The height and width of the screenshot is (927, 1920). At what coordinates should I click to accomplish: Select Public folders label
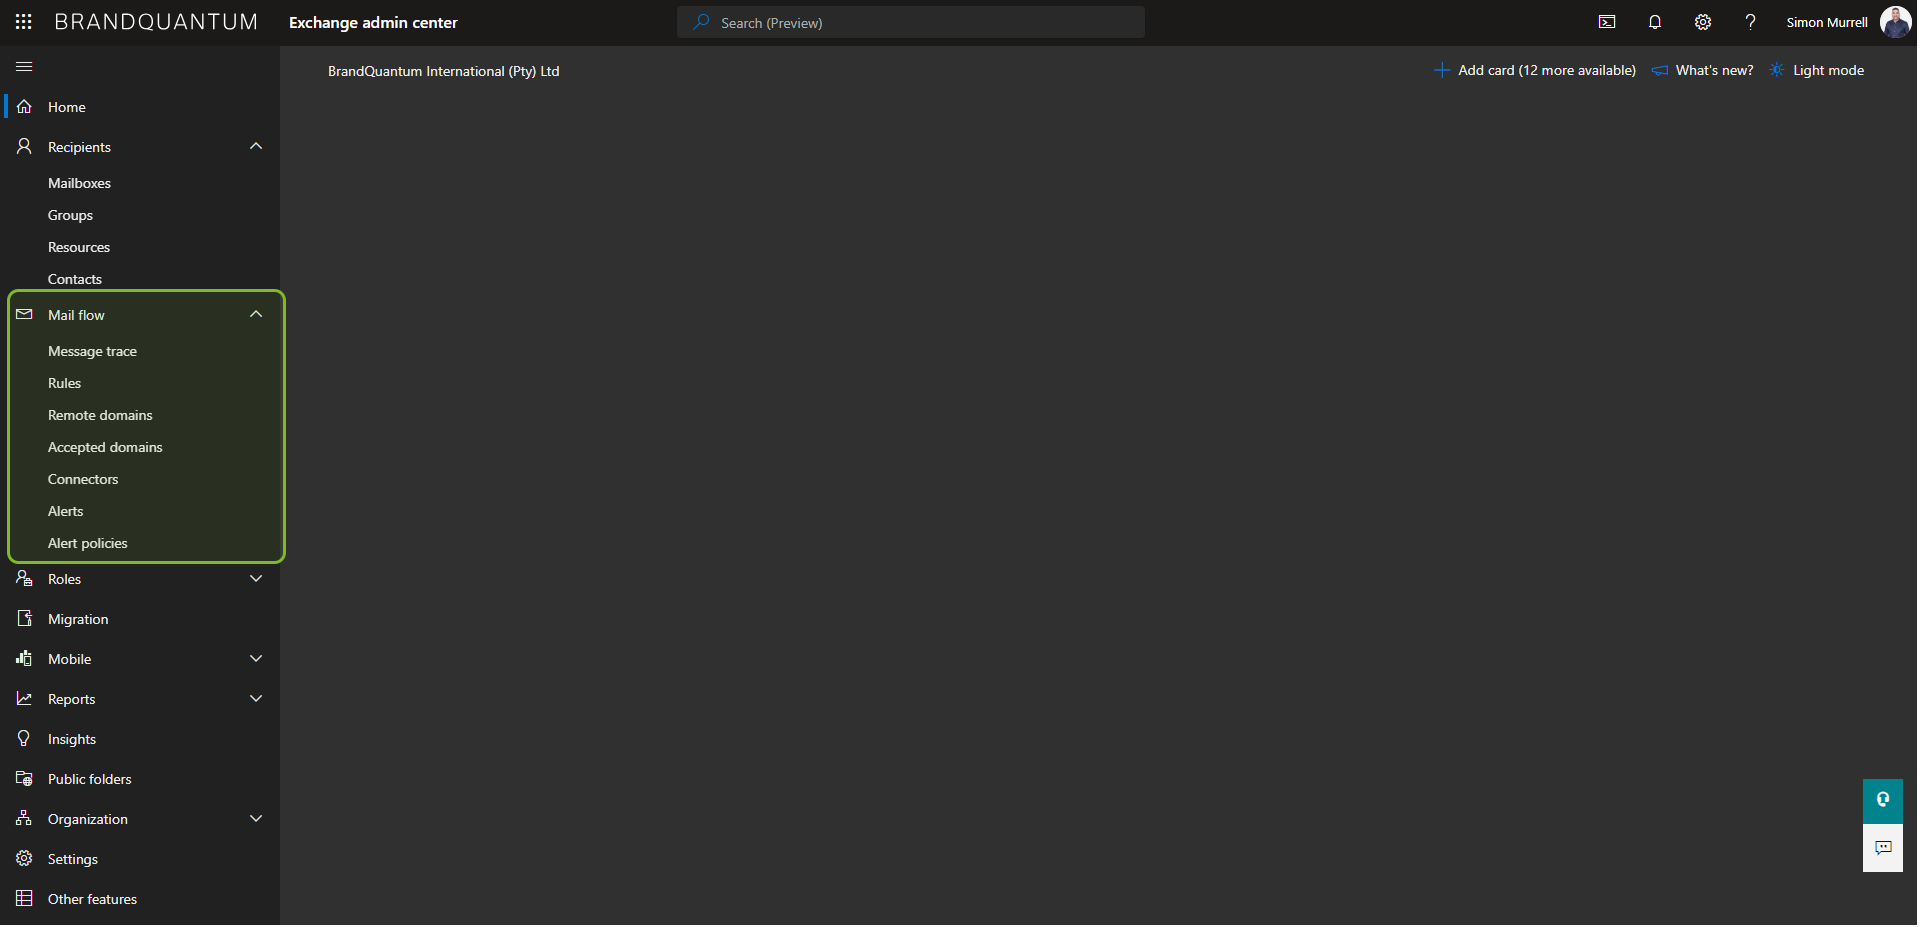[90, 779]
